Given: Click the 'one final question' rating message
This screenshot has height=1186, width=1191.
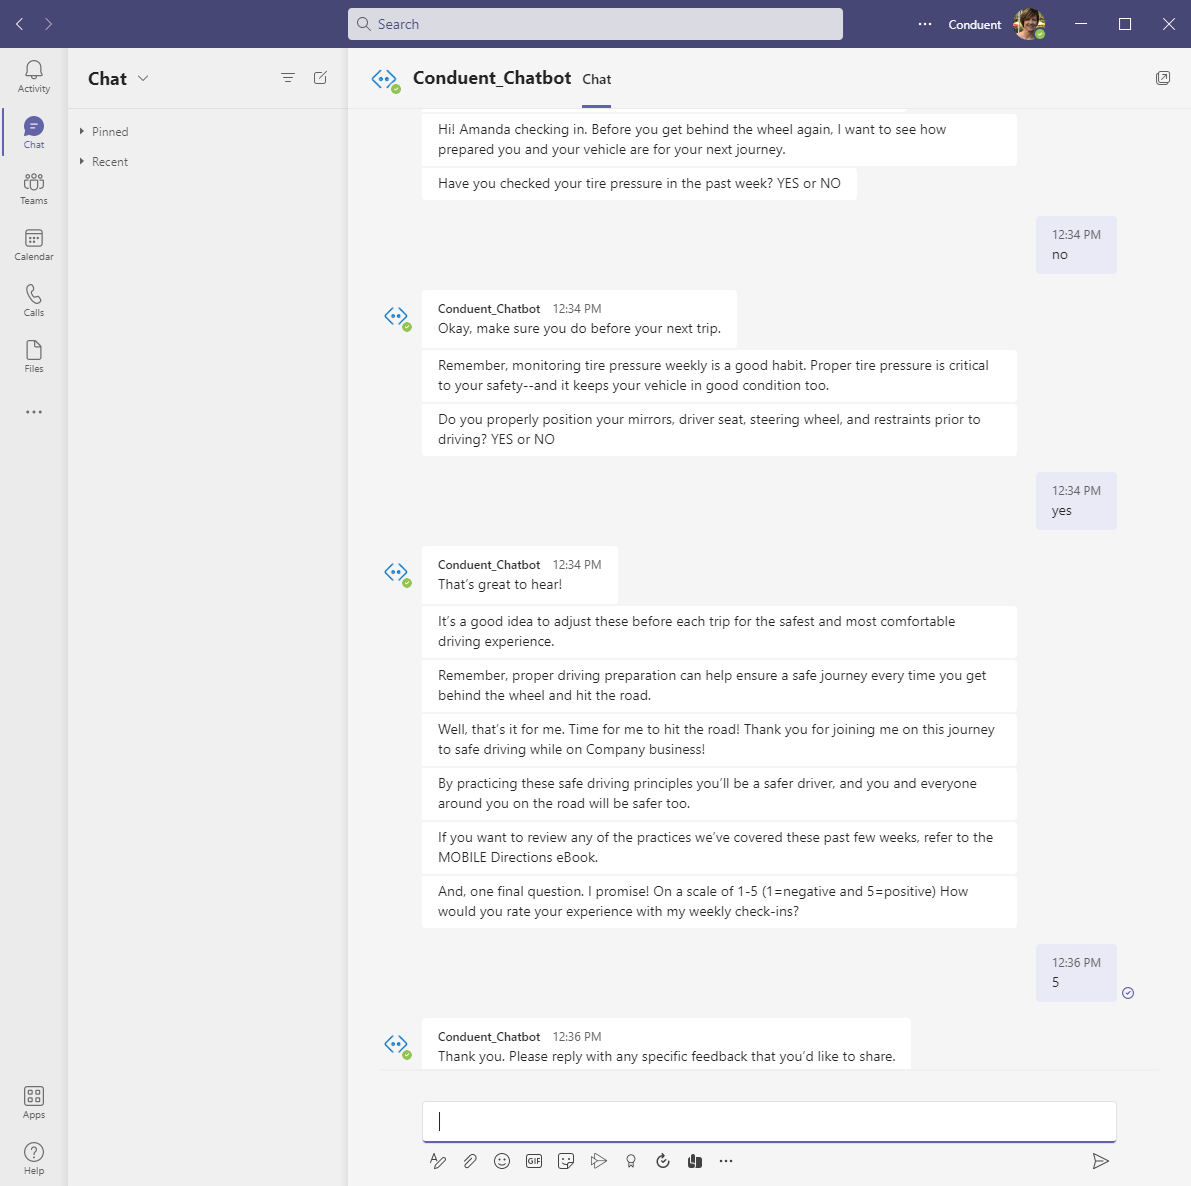Looking at the screenshot, I should point(719,901).
